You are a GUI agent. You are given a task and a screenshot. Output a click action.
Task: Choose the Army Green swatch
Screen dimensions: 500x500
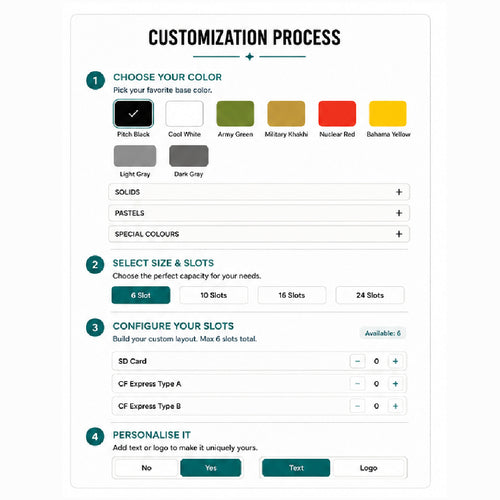click(x=235, y=114)
